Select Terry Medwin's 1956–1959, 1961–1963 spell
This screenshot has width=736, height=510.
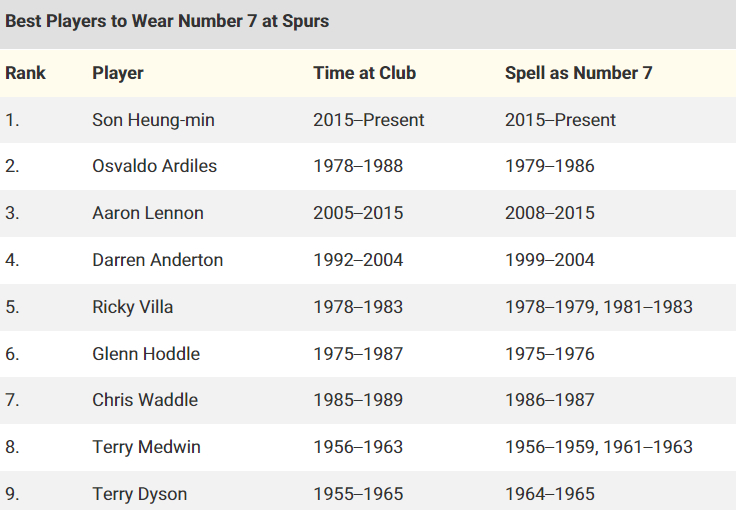[598, 447]
